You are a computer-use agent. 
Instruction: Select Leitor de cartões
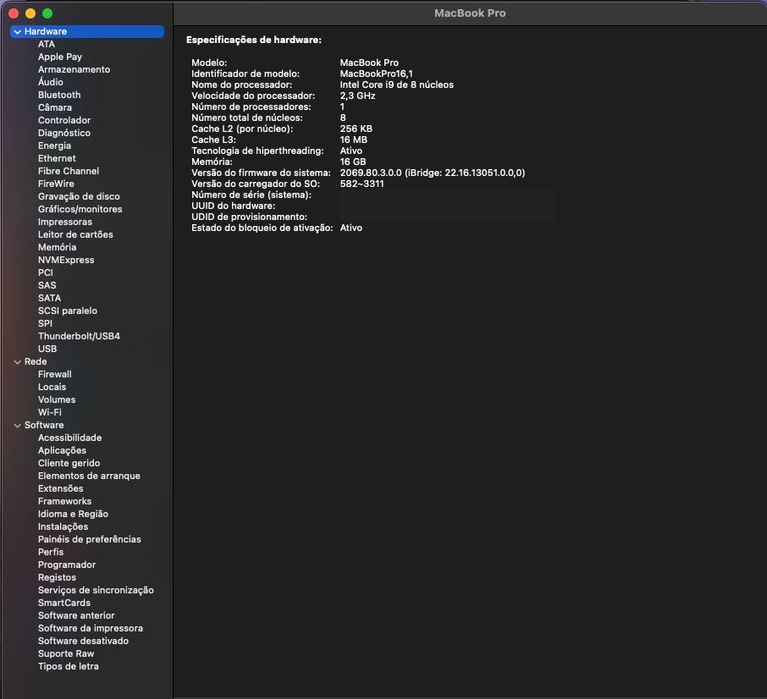coord(75,235)
